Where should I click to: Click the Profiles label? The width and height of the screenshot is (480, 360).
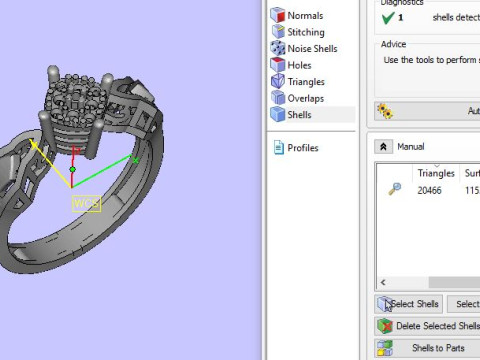(x=303, y=148)
